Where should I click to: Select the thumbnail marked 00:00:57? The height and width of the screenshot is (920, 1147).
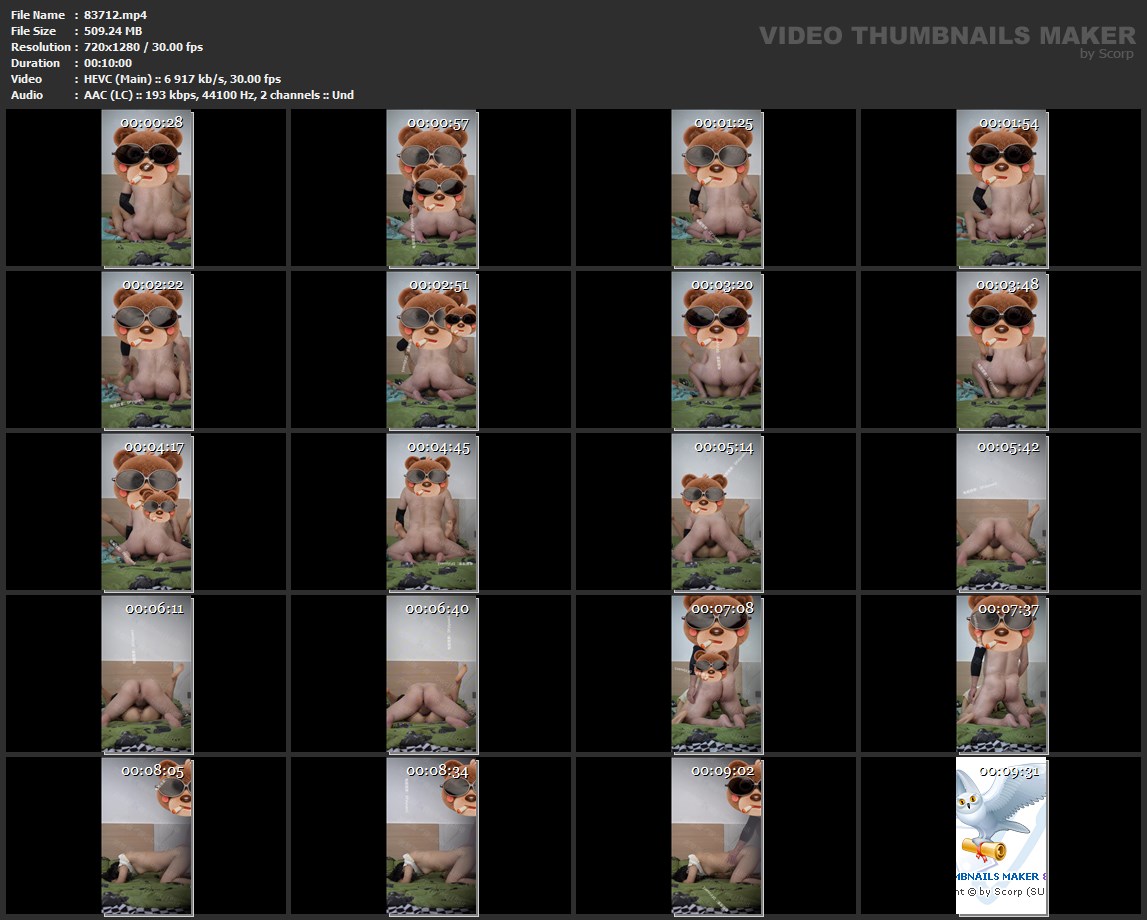click(x=431, y=189)
